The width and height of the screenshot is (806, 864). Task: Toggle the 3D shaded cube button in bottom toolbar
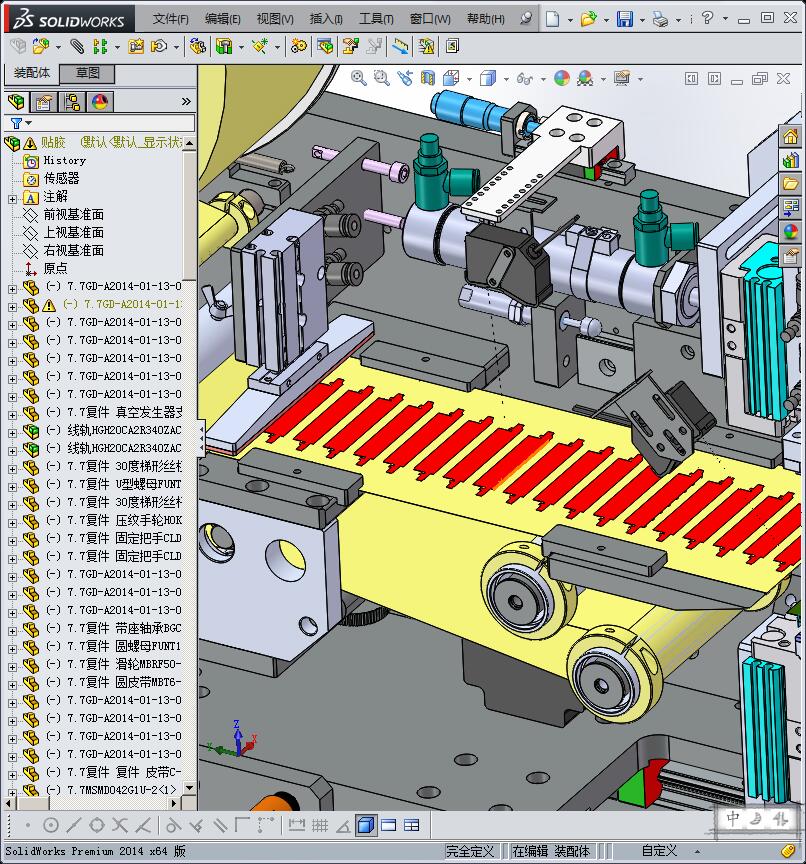[x=366, y=825]
